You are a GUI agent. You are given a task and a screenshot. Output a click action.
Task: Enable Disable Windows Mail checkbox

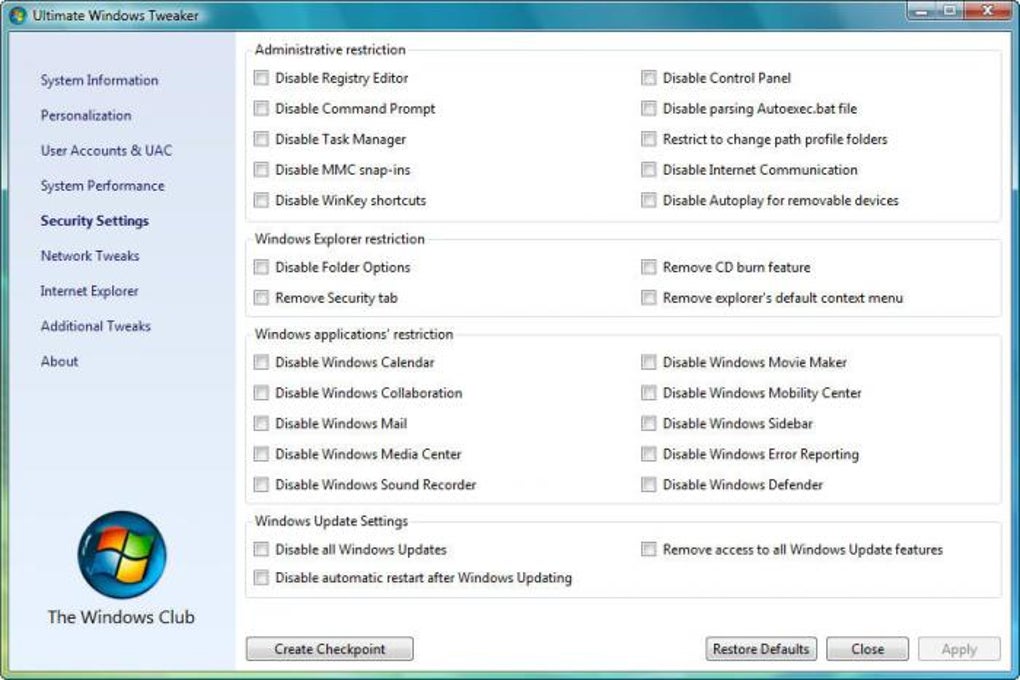pos(261,424)
